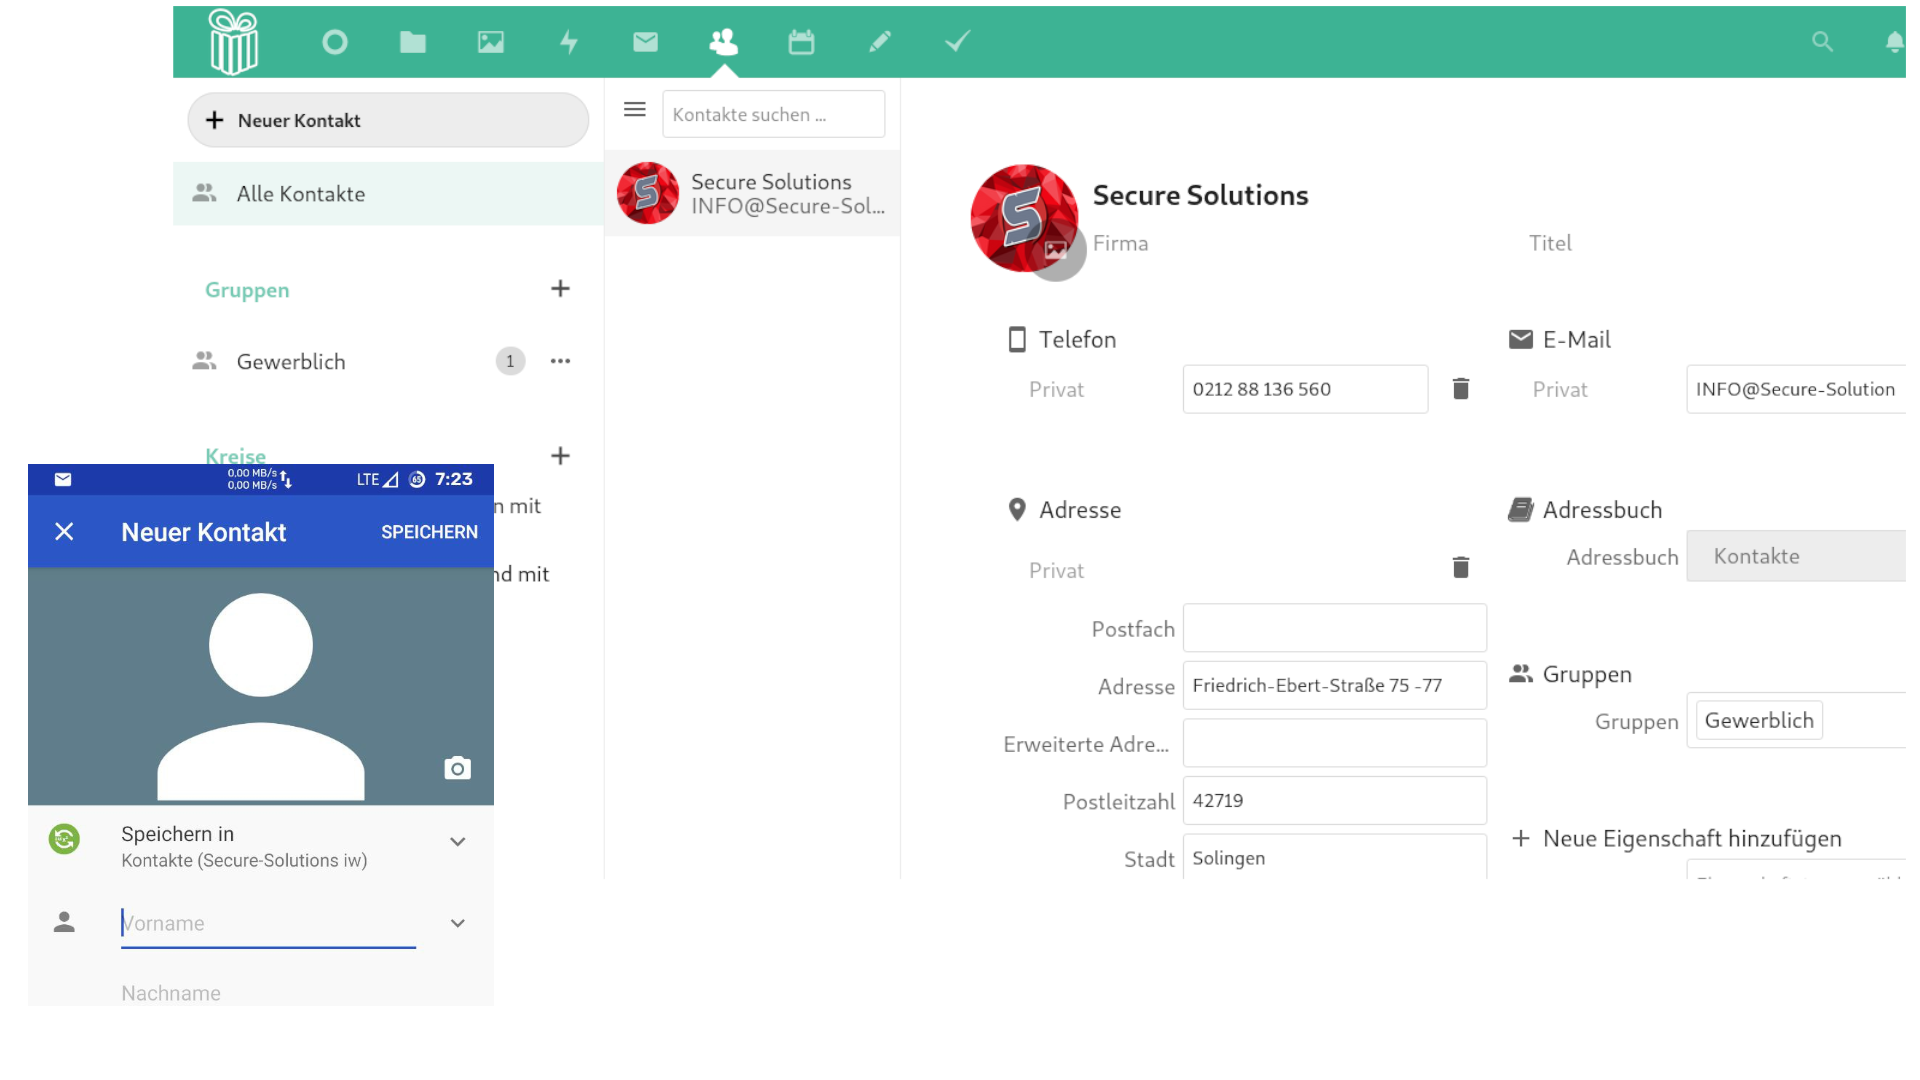Viewport: 1920px width, 1080px height.
Task: Open the Tasks checkmark icon
Action: (x=957, y=42)
